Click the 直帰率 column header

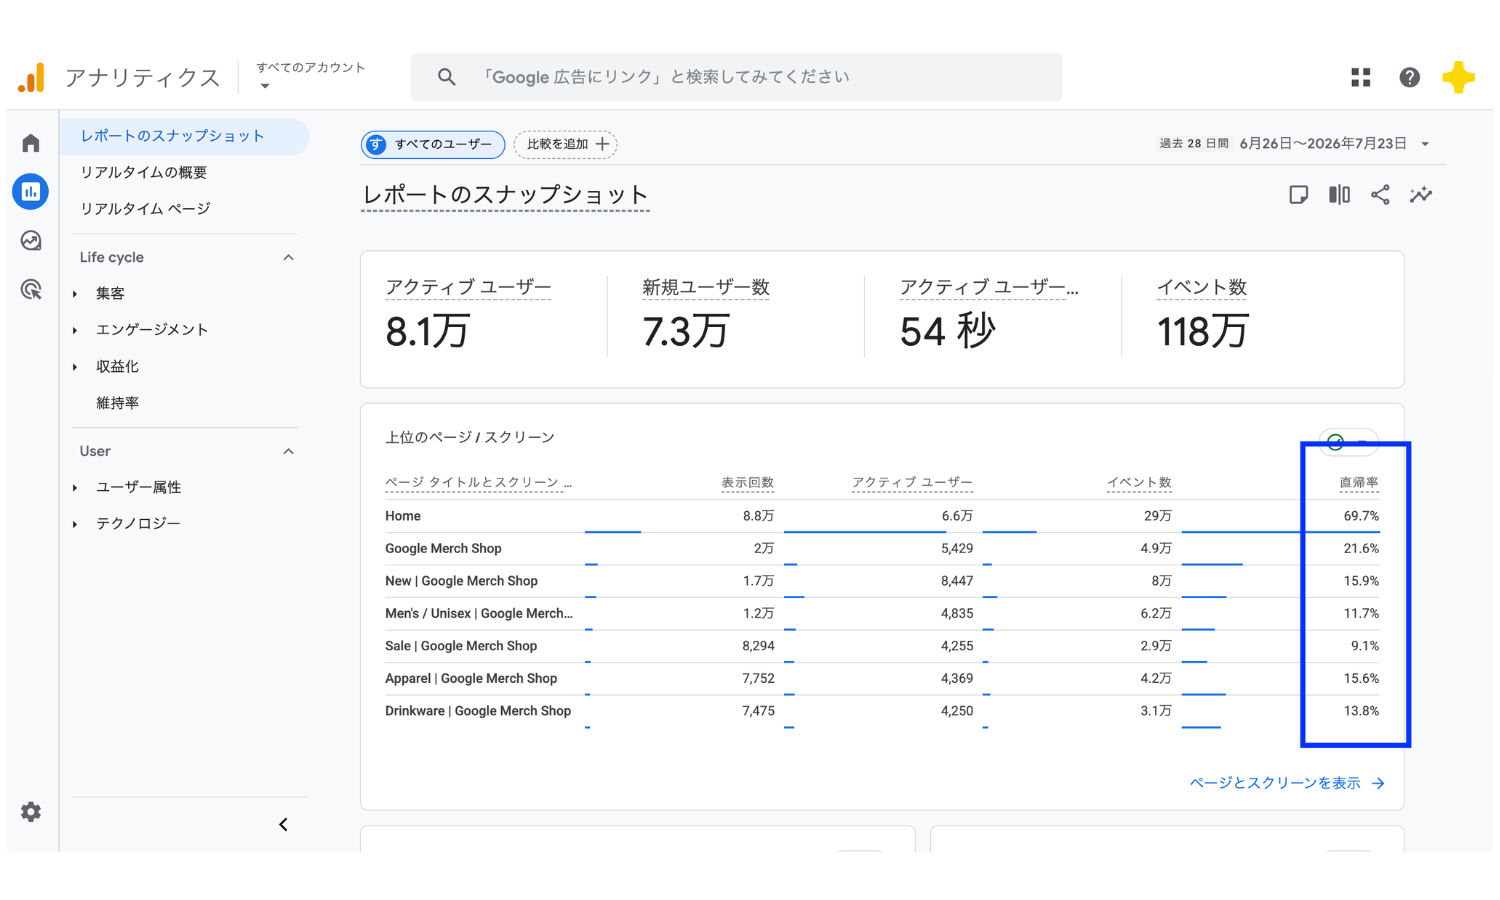pos(1359,483)
